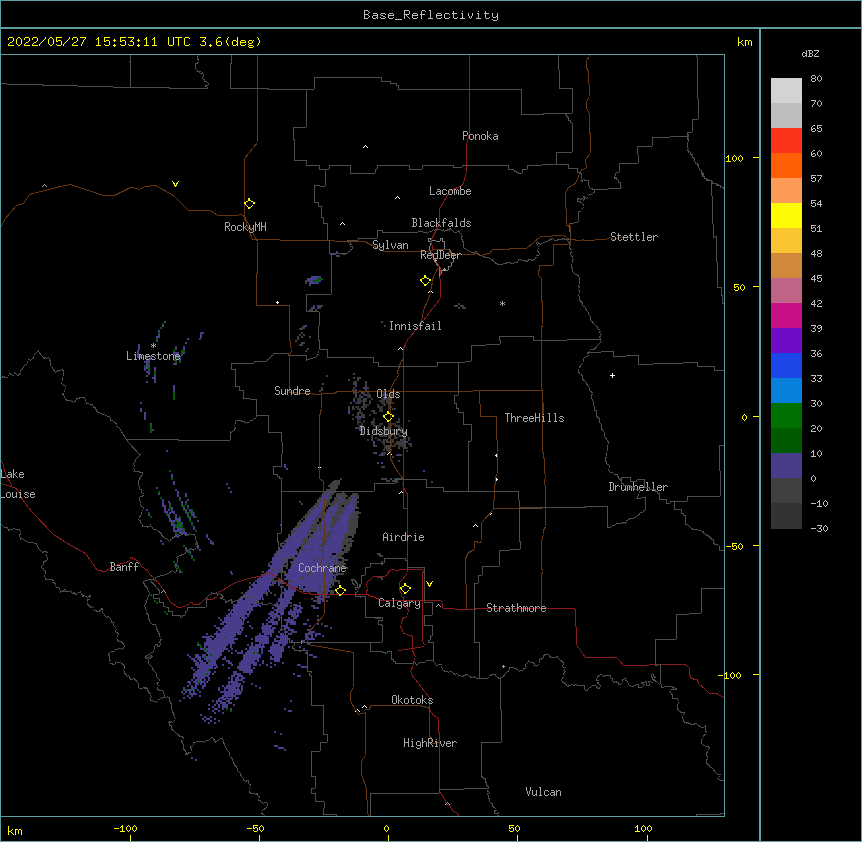Viewport: 862px width, 842px height.
Task: Click the Vulcan city label
Action: [543, 792]
